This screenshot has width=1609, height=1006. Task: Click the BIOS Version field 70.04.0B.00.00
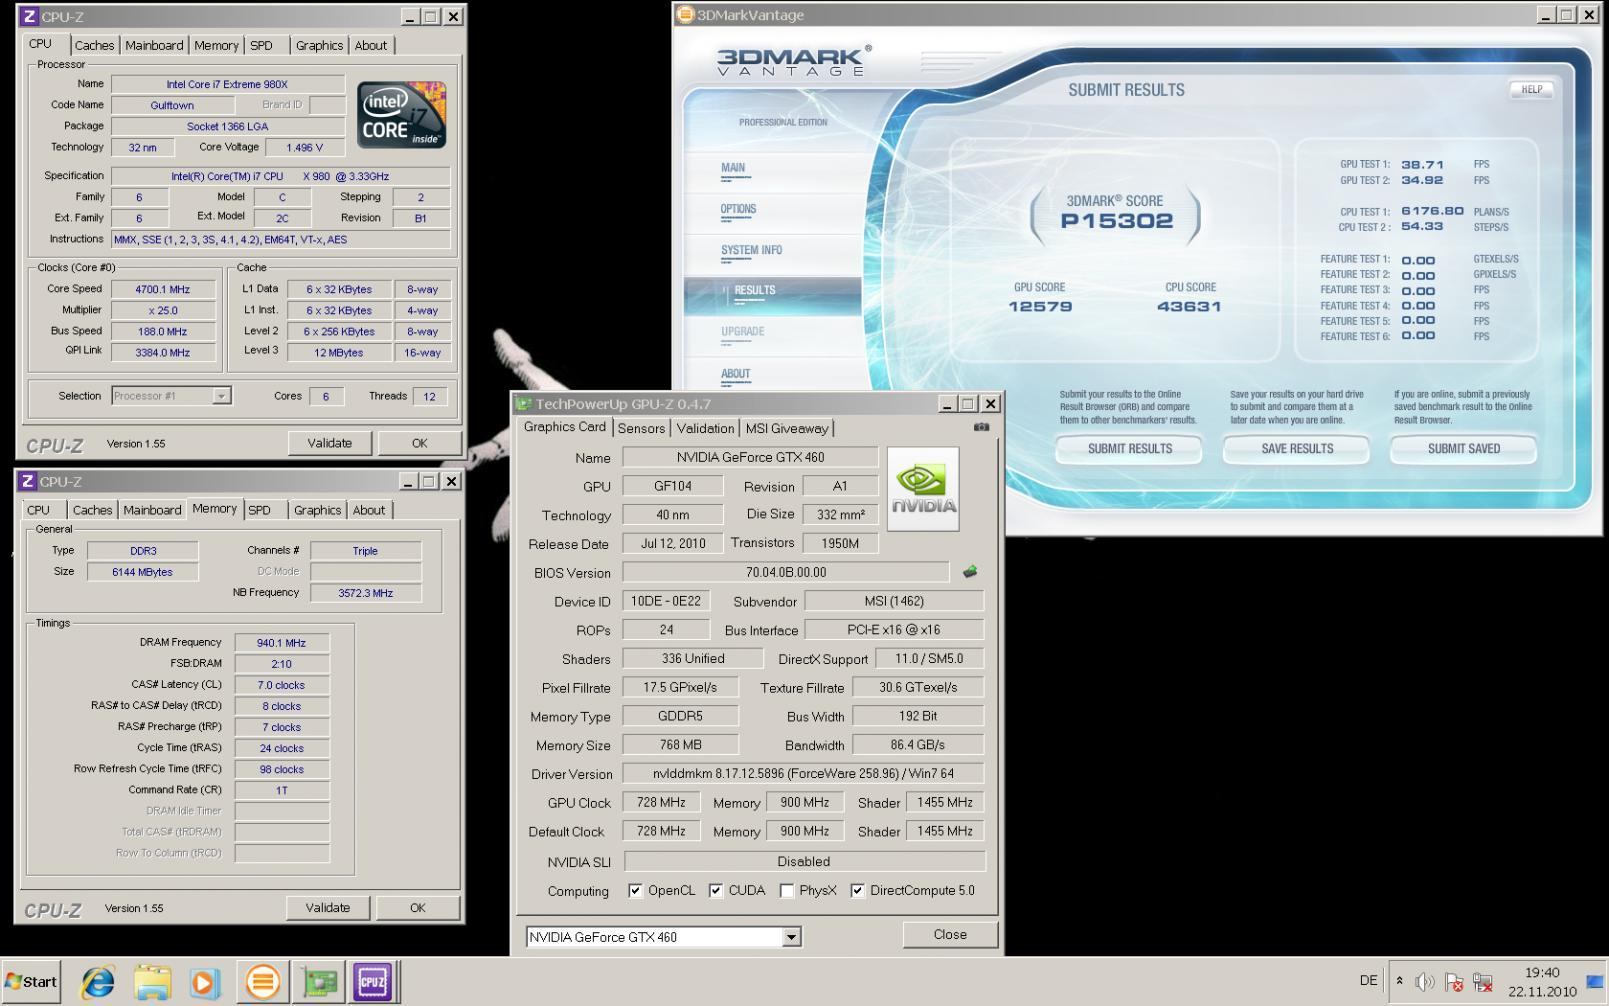(786, 572)
